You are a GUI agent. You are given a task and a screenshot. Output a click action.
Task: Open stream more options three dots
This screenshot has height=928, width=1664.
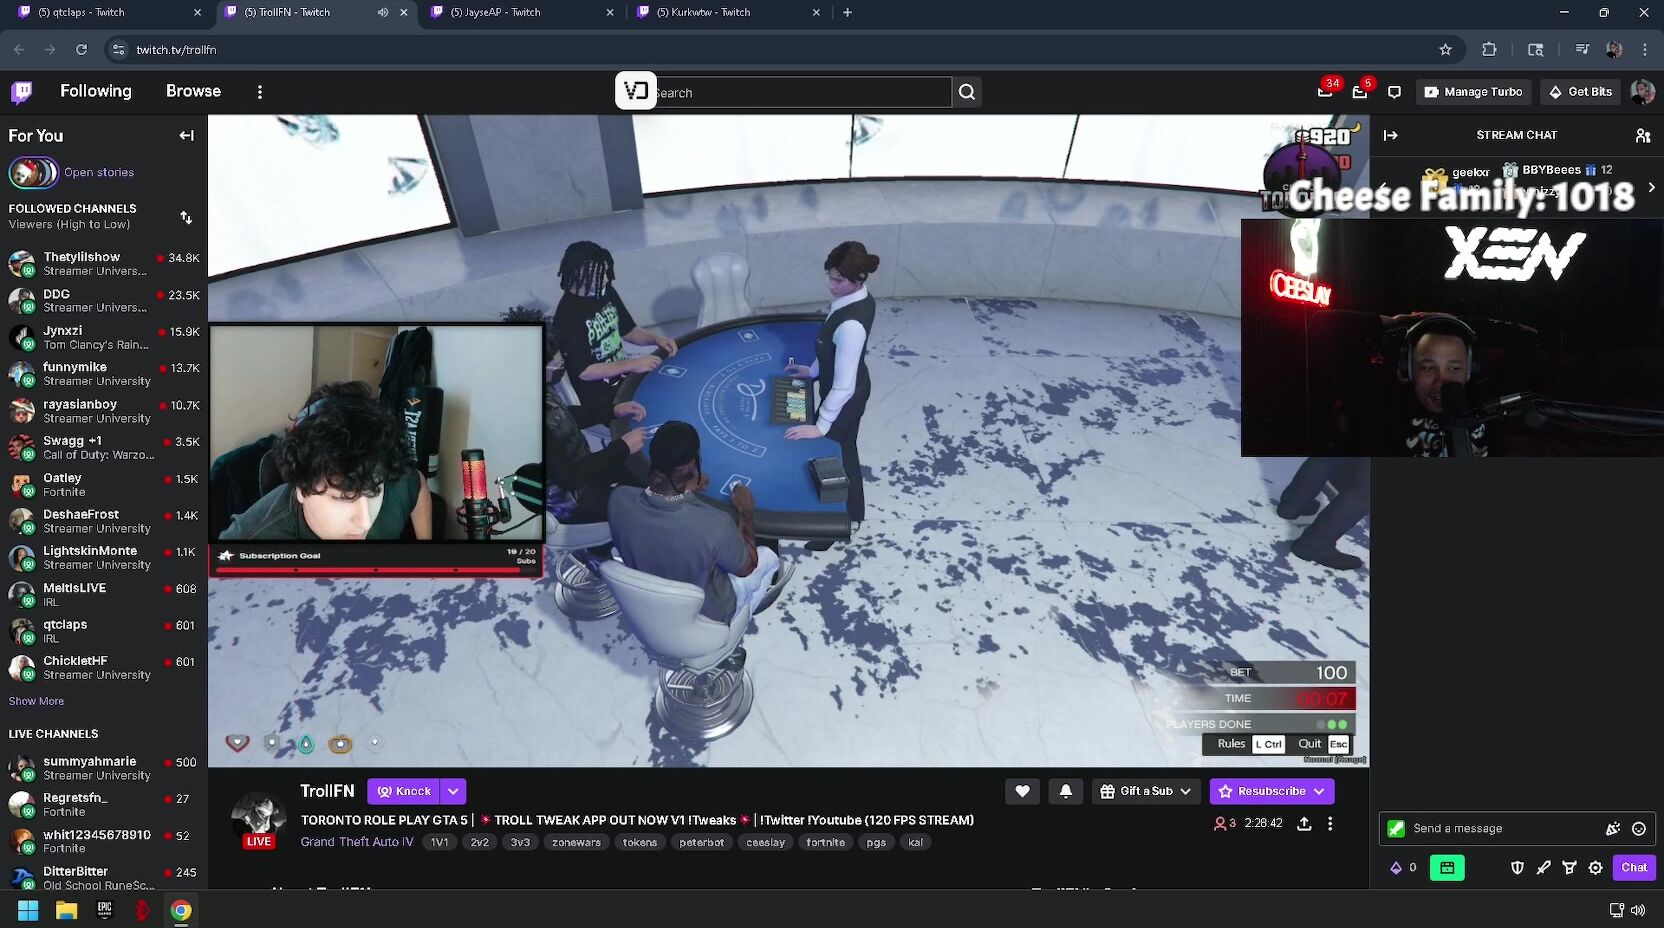coord(1330,824)
